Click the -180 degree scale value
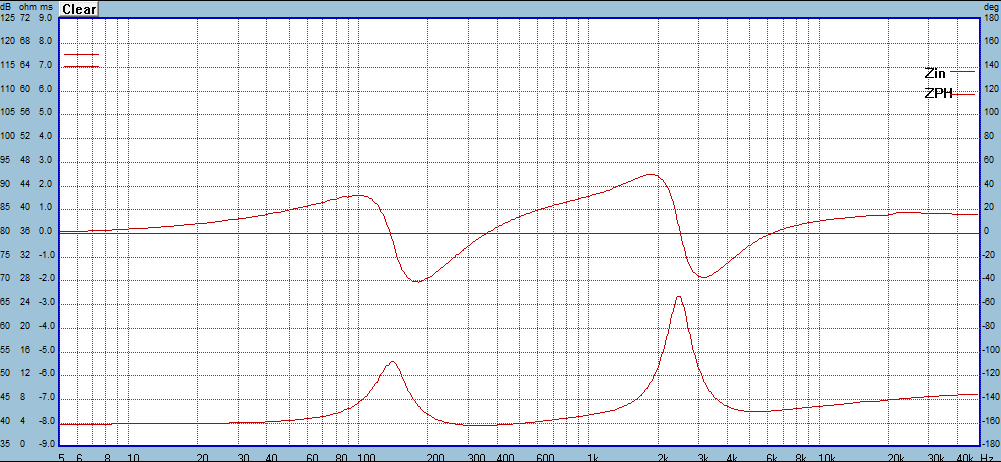The width and height of the screenshot is (1001, 462). [x=990, y=444]
